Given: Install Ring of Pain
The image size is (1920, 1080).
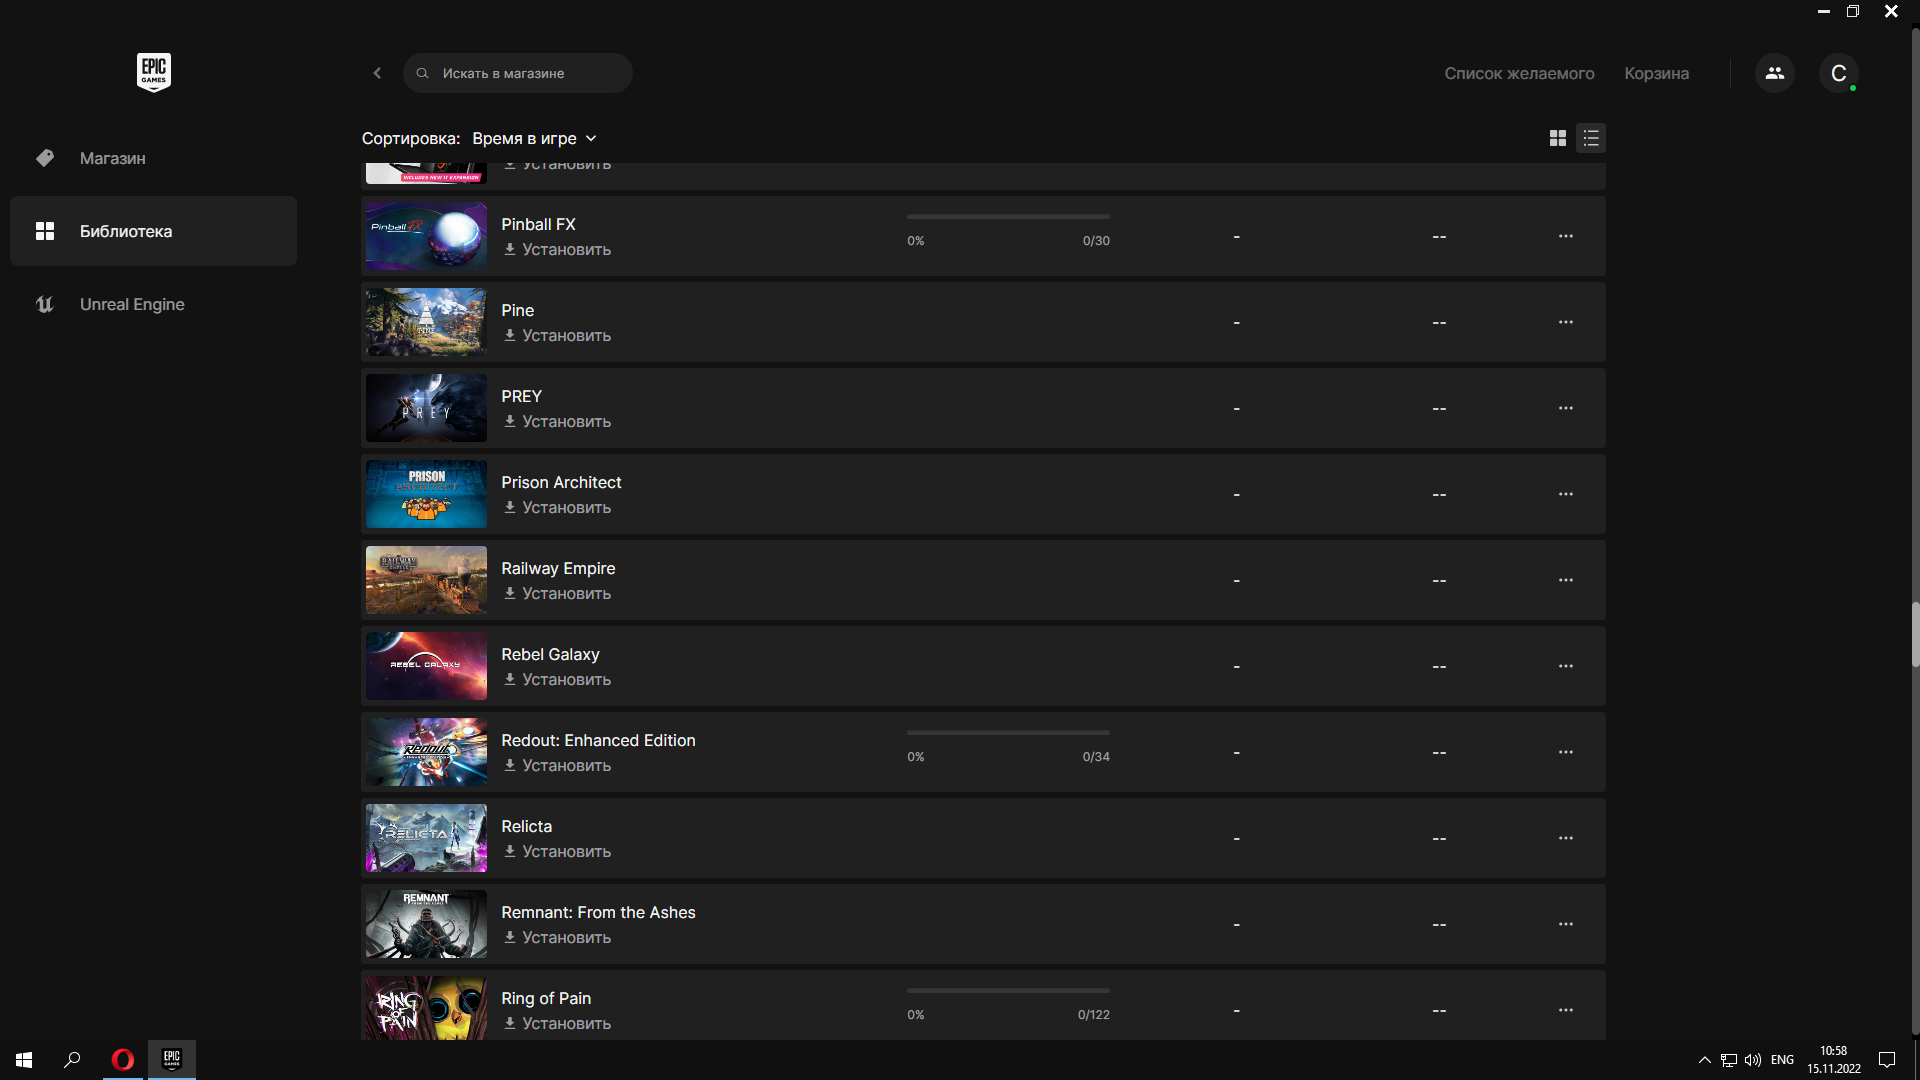Looking at the screenshot, I should (x=557, y=1023).
